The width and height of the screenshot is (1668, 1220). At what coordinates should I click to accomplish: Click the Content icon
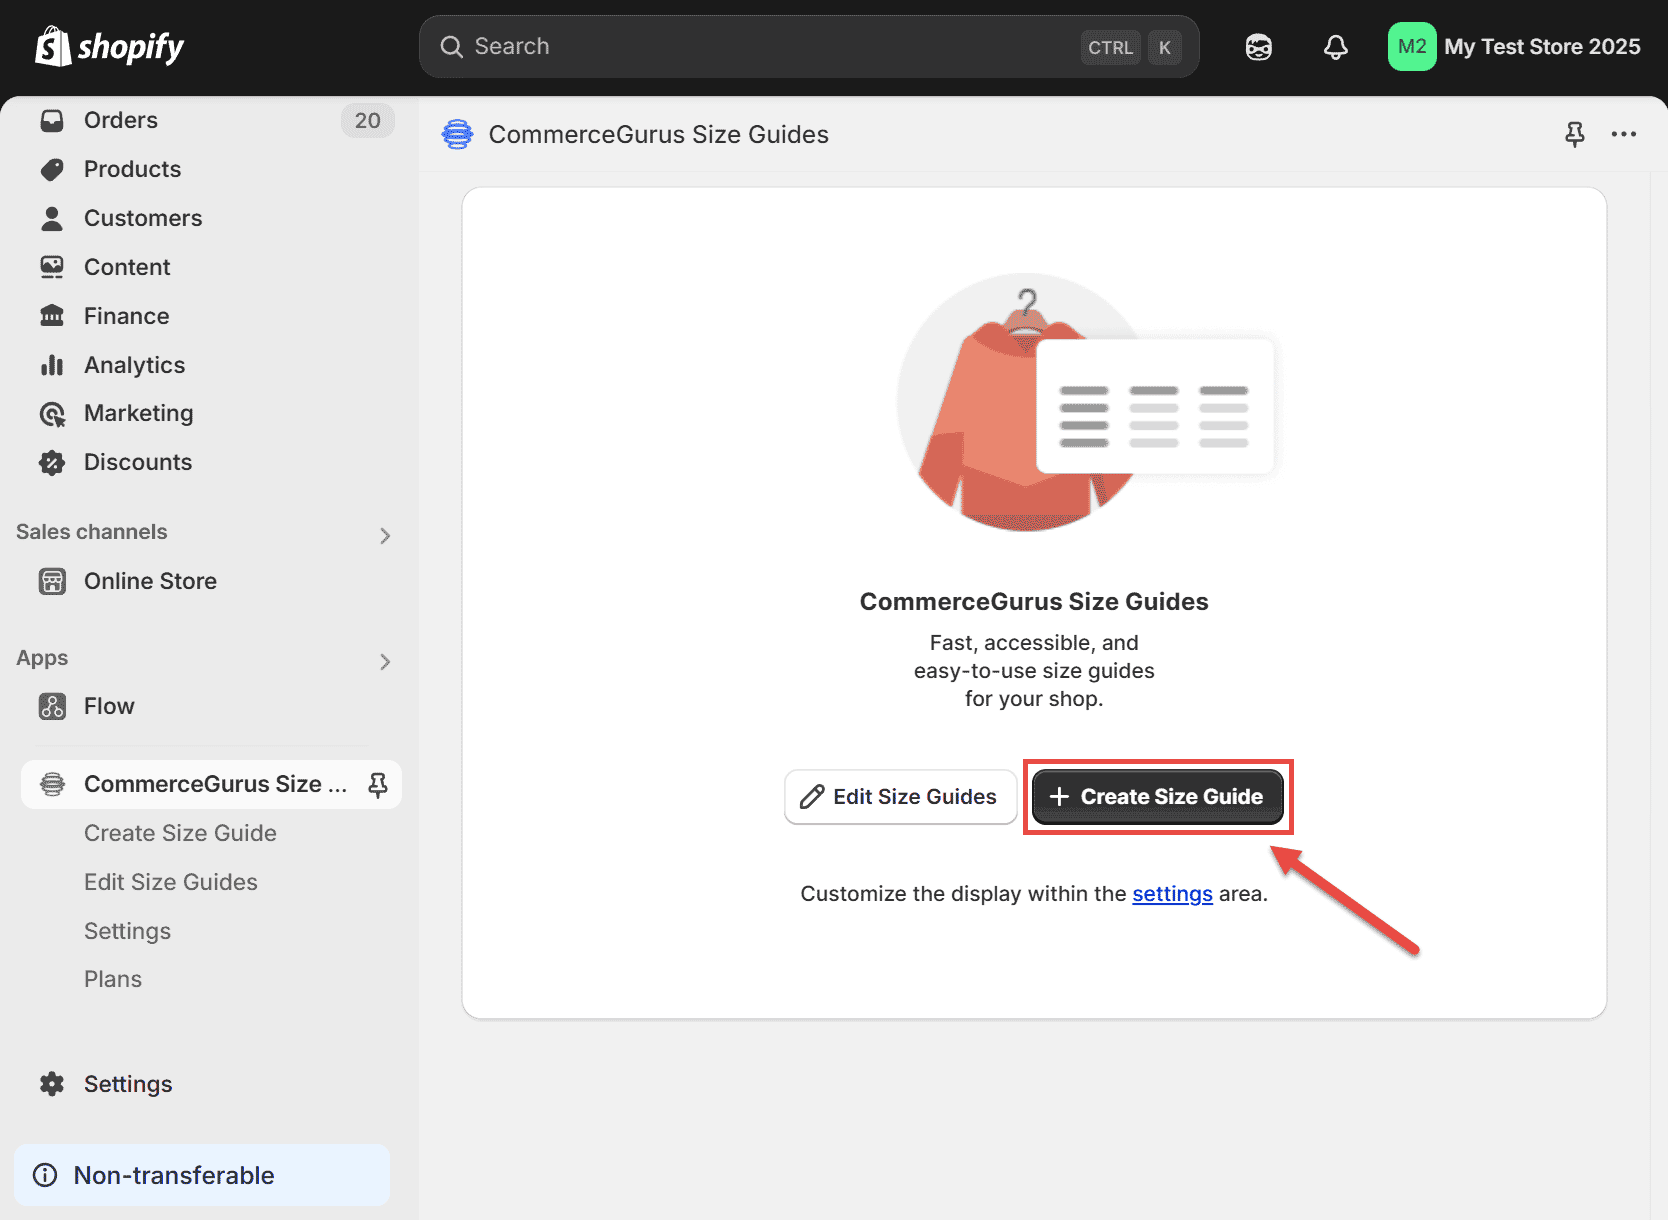(x=52, y=267)
